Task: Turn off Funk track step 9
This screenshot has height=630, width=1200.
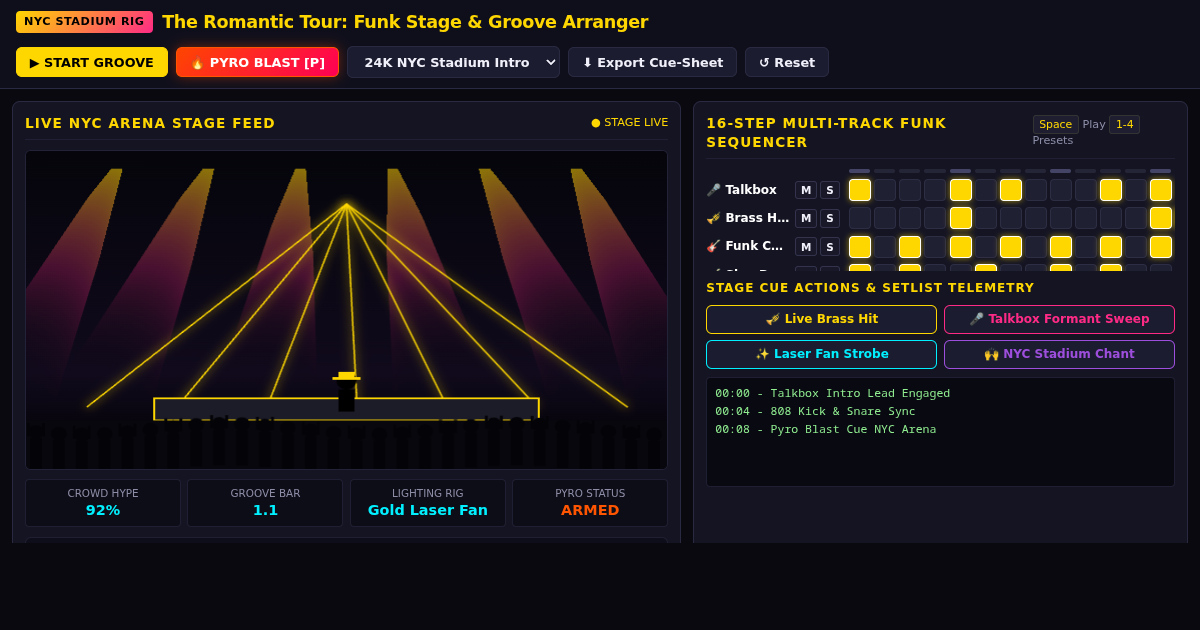Action: (1061, 247)
